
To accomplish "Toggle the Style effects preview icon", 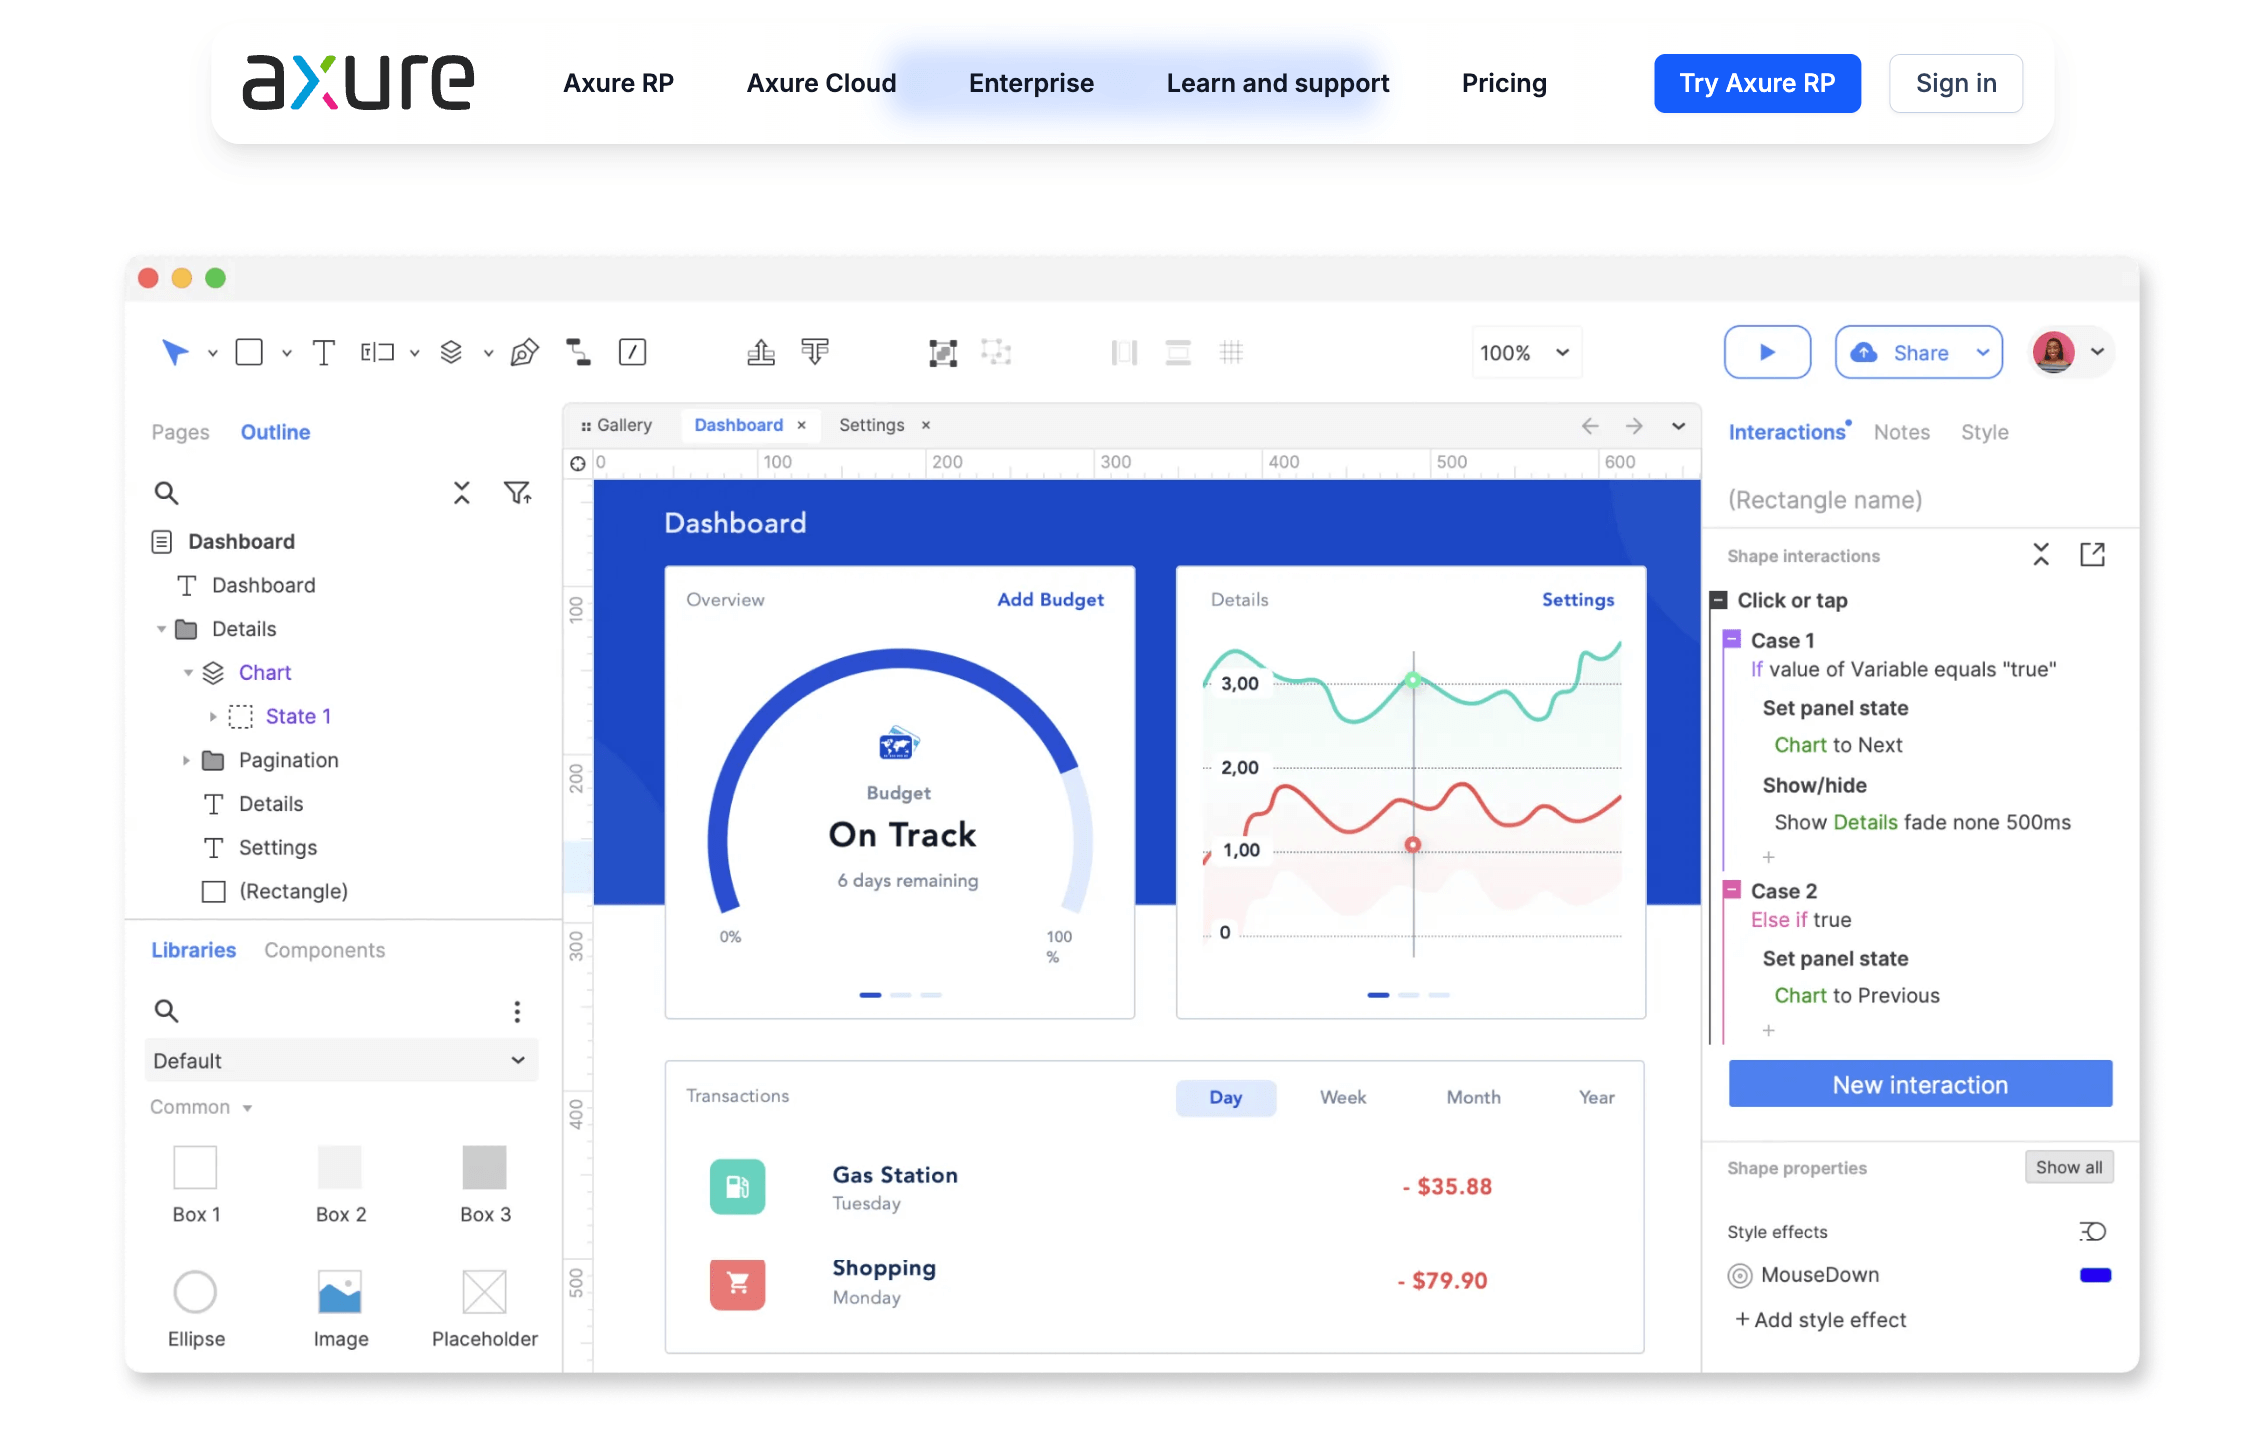I will (2092, 1231).
